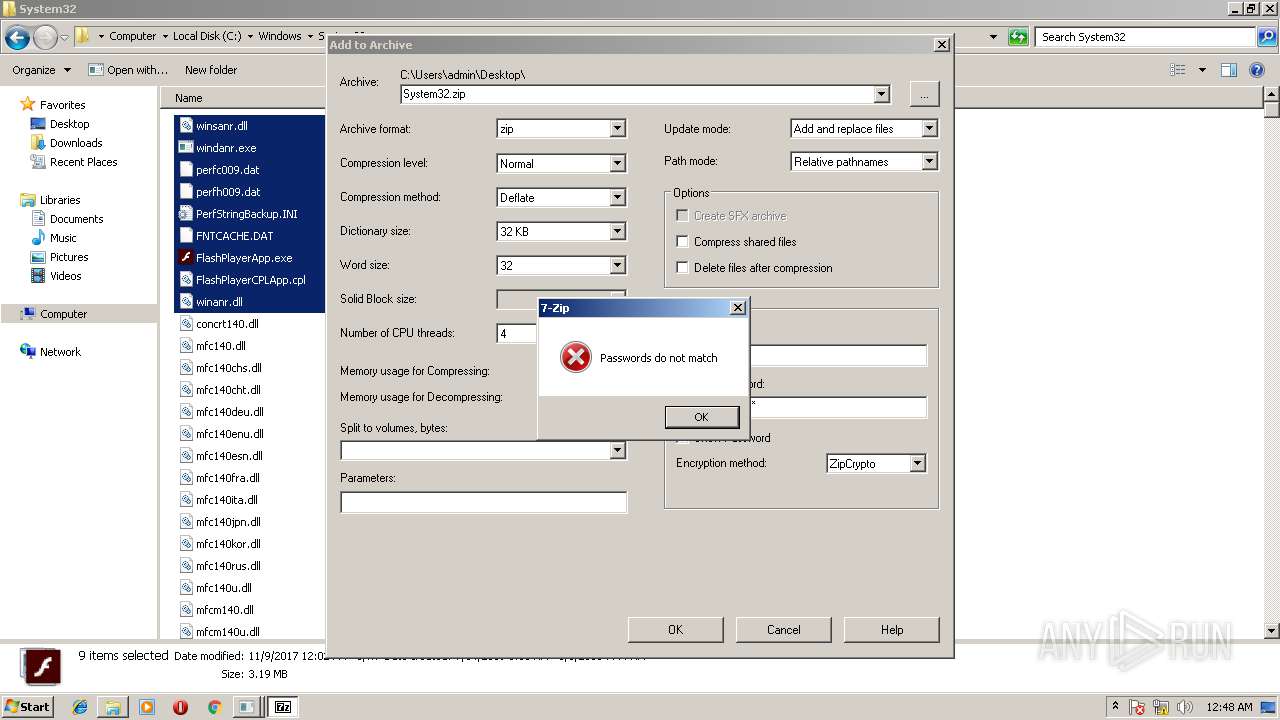Open the Organize menu
1280x720 pixels.
pyautogui.click(x=41, y=70)
